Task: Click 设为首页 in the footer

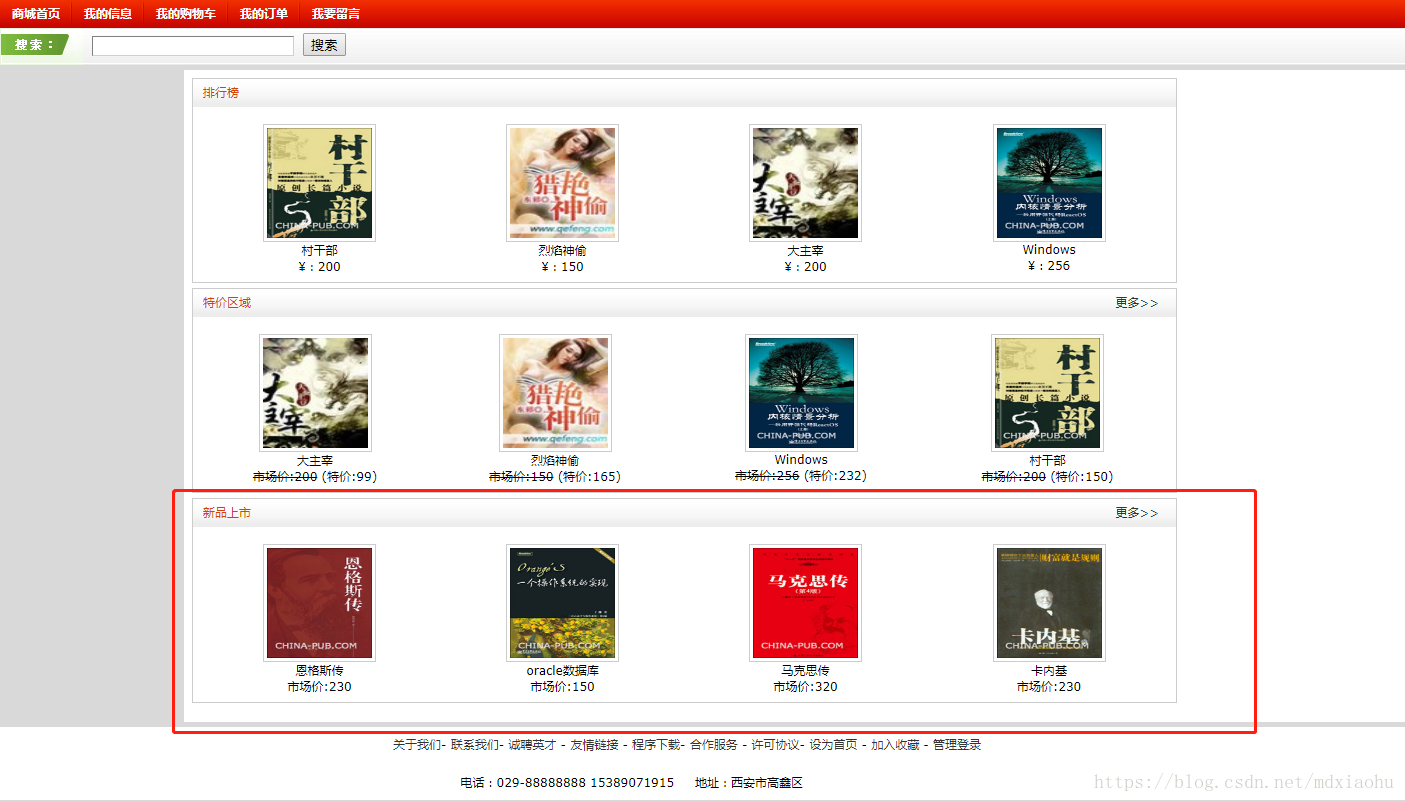Action: pyautogui.click(x=833, y=745)
